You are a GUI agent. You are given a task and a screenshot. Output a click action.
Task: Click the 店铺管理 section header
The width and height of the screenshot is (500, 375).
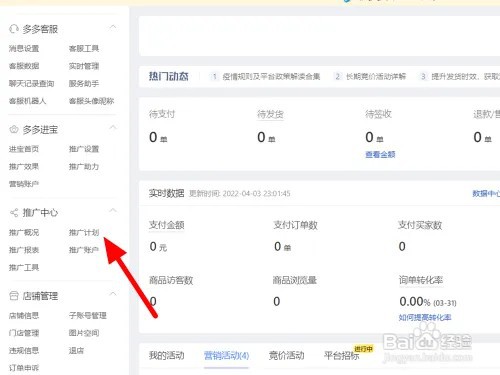click(x=40, y=296)
